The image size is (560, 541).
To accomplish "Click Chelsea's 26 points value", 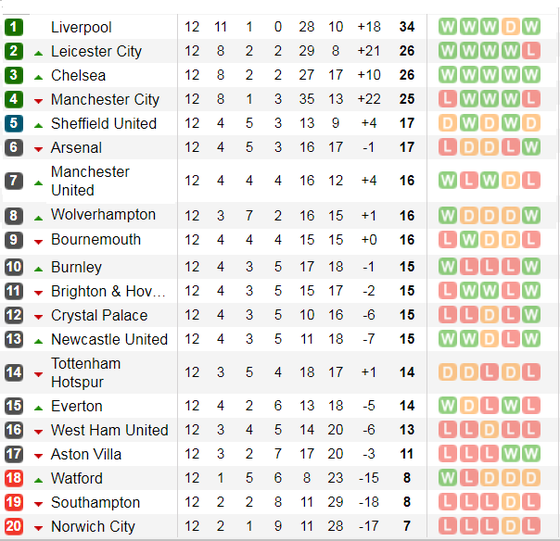I will click(407, 75).
